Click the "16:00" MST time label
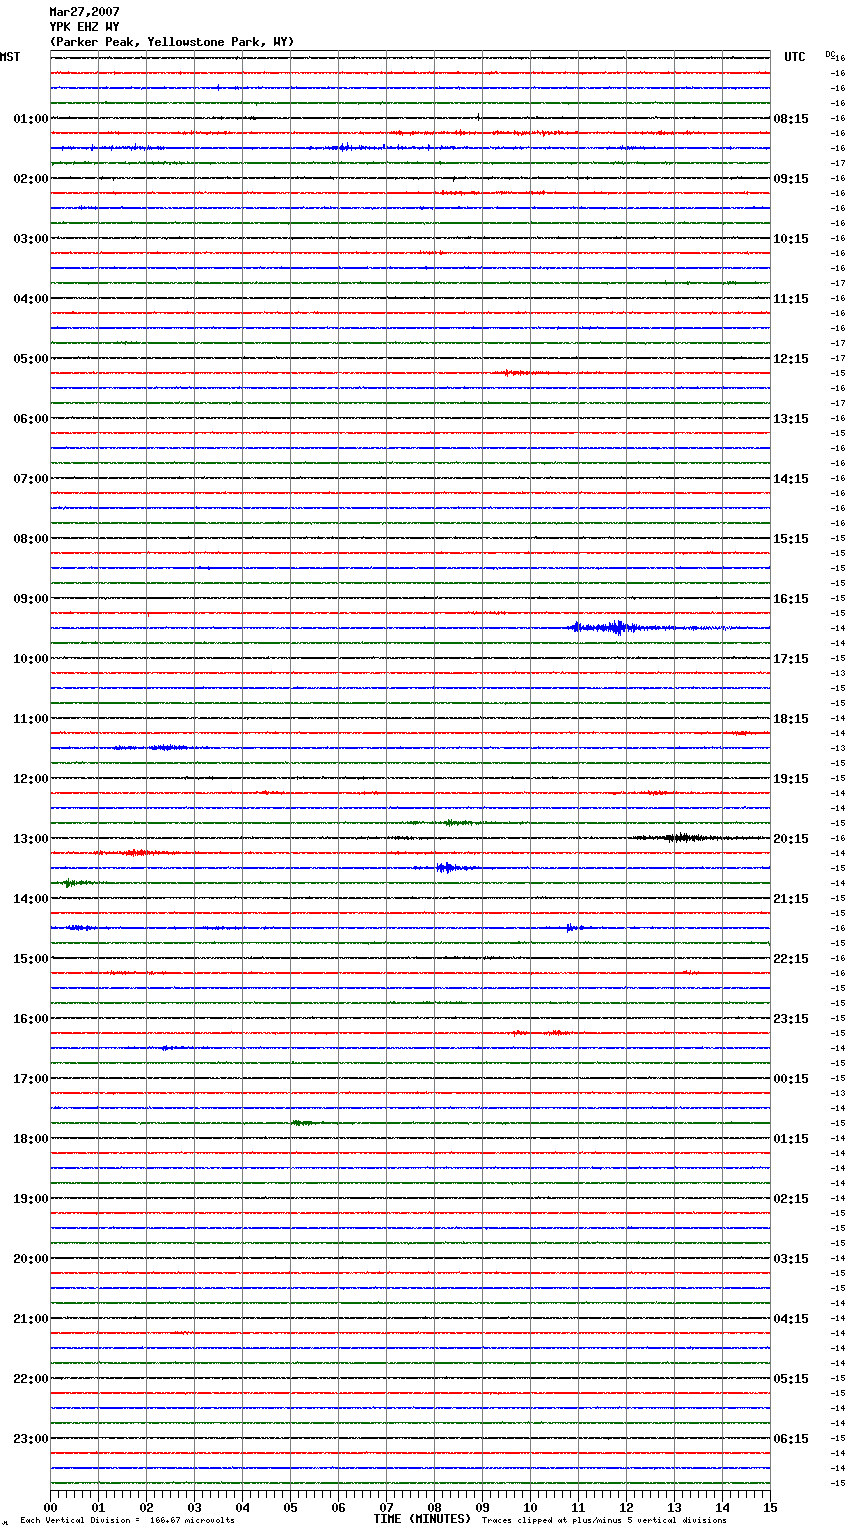This screenshot has height=1534, width=850. pos(31,1019)
